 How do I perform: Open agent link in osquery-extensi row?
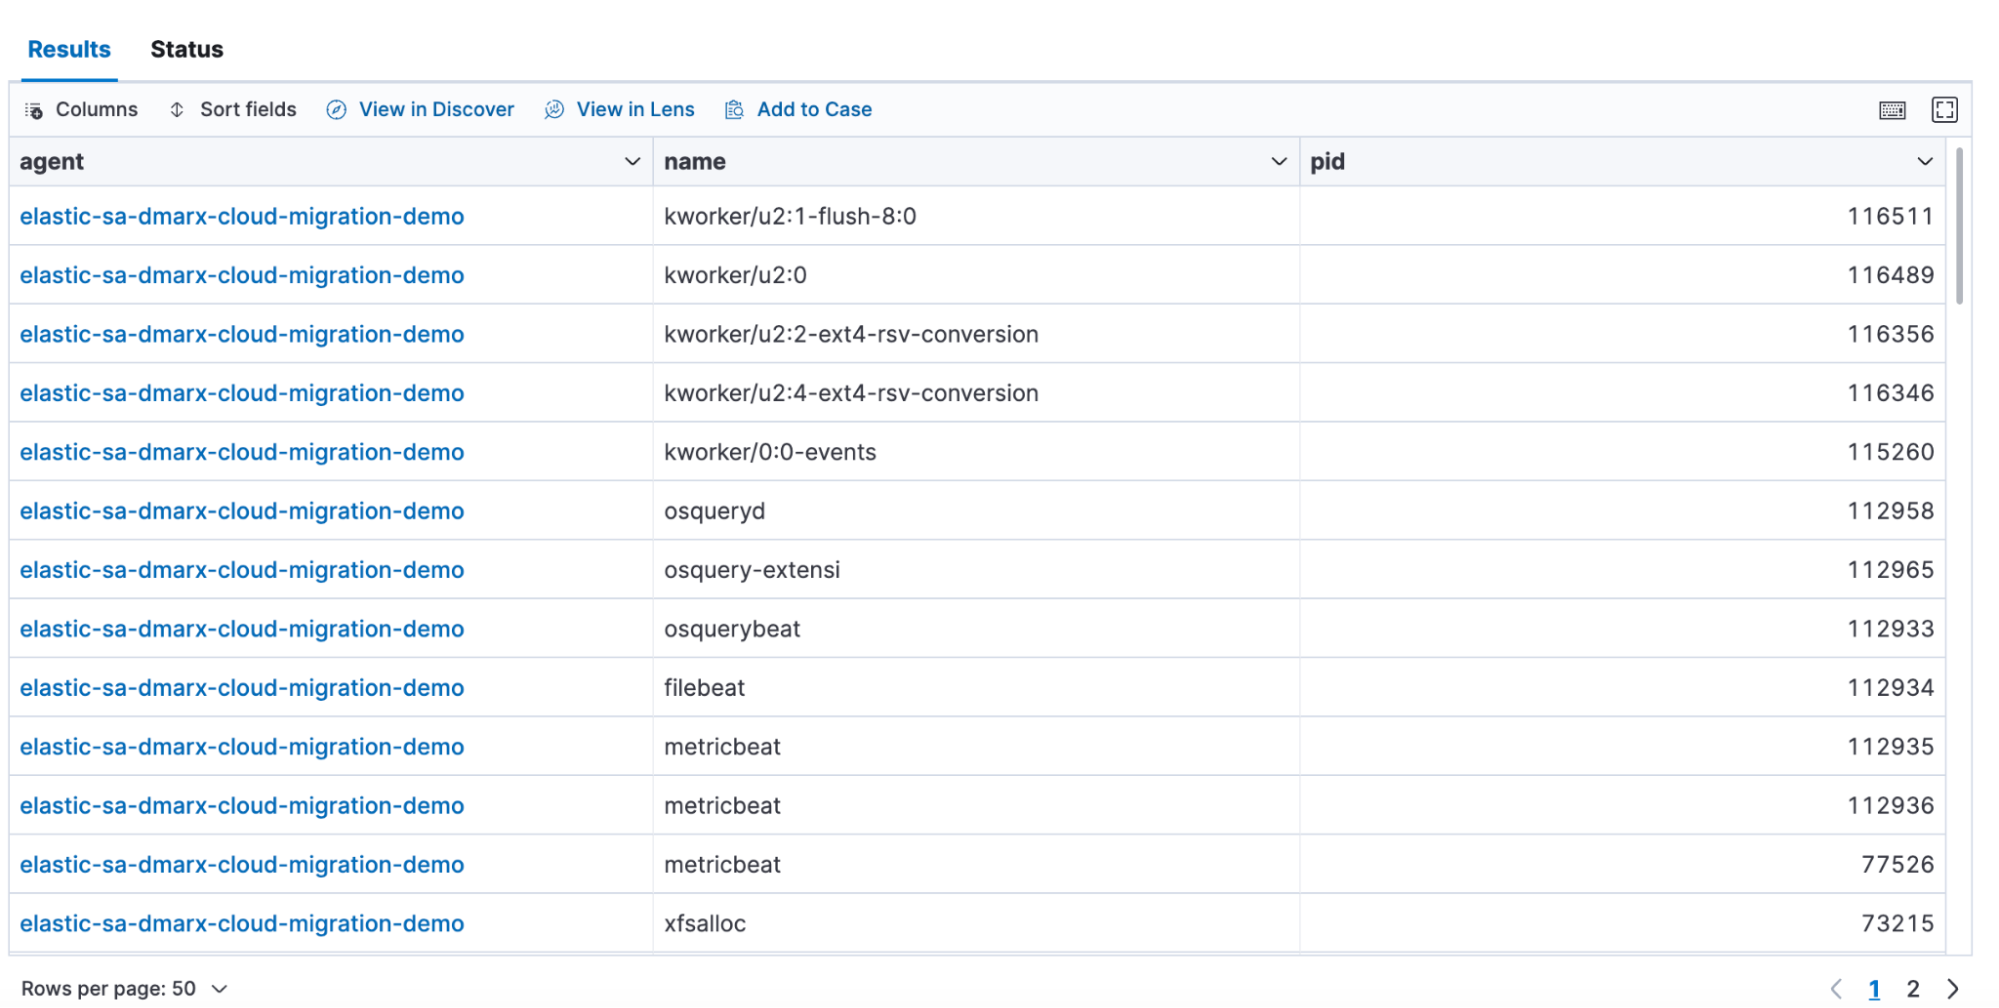click(242, 570)
